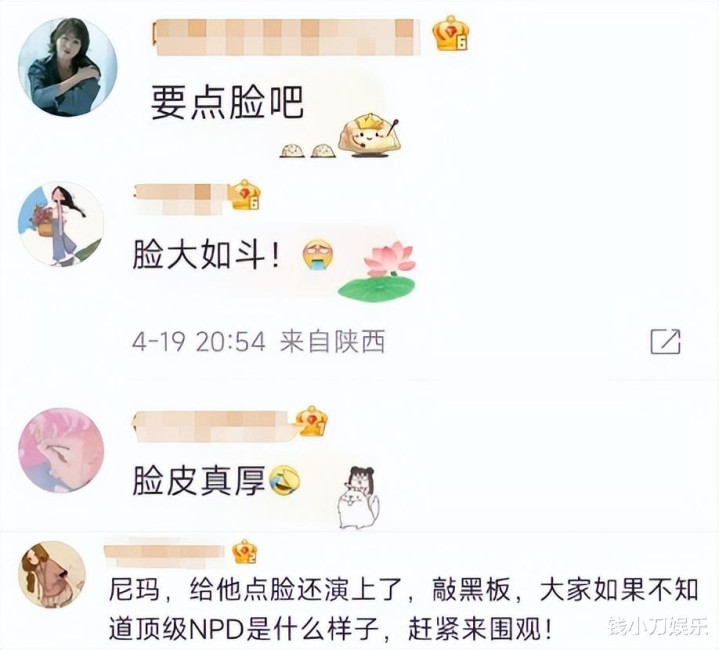719x650 pixels.
Task: Click the crown badge of fourth commenter
Action: (x=244, y=552)
